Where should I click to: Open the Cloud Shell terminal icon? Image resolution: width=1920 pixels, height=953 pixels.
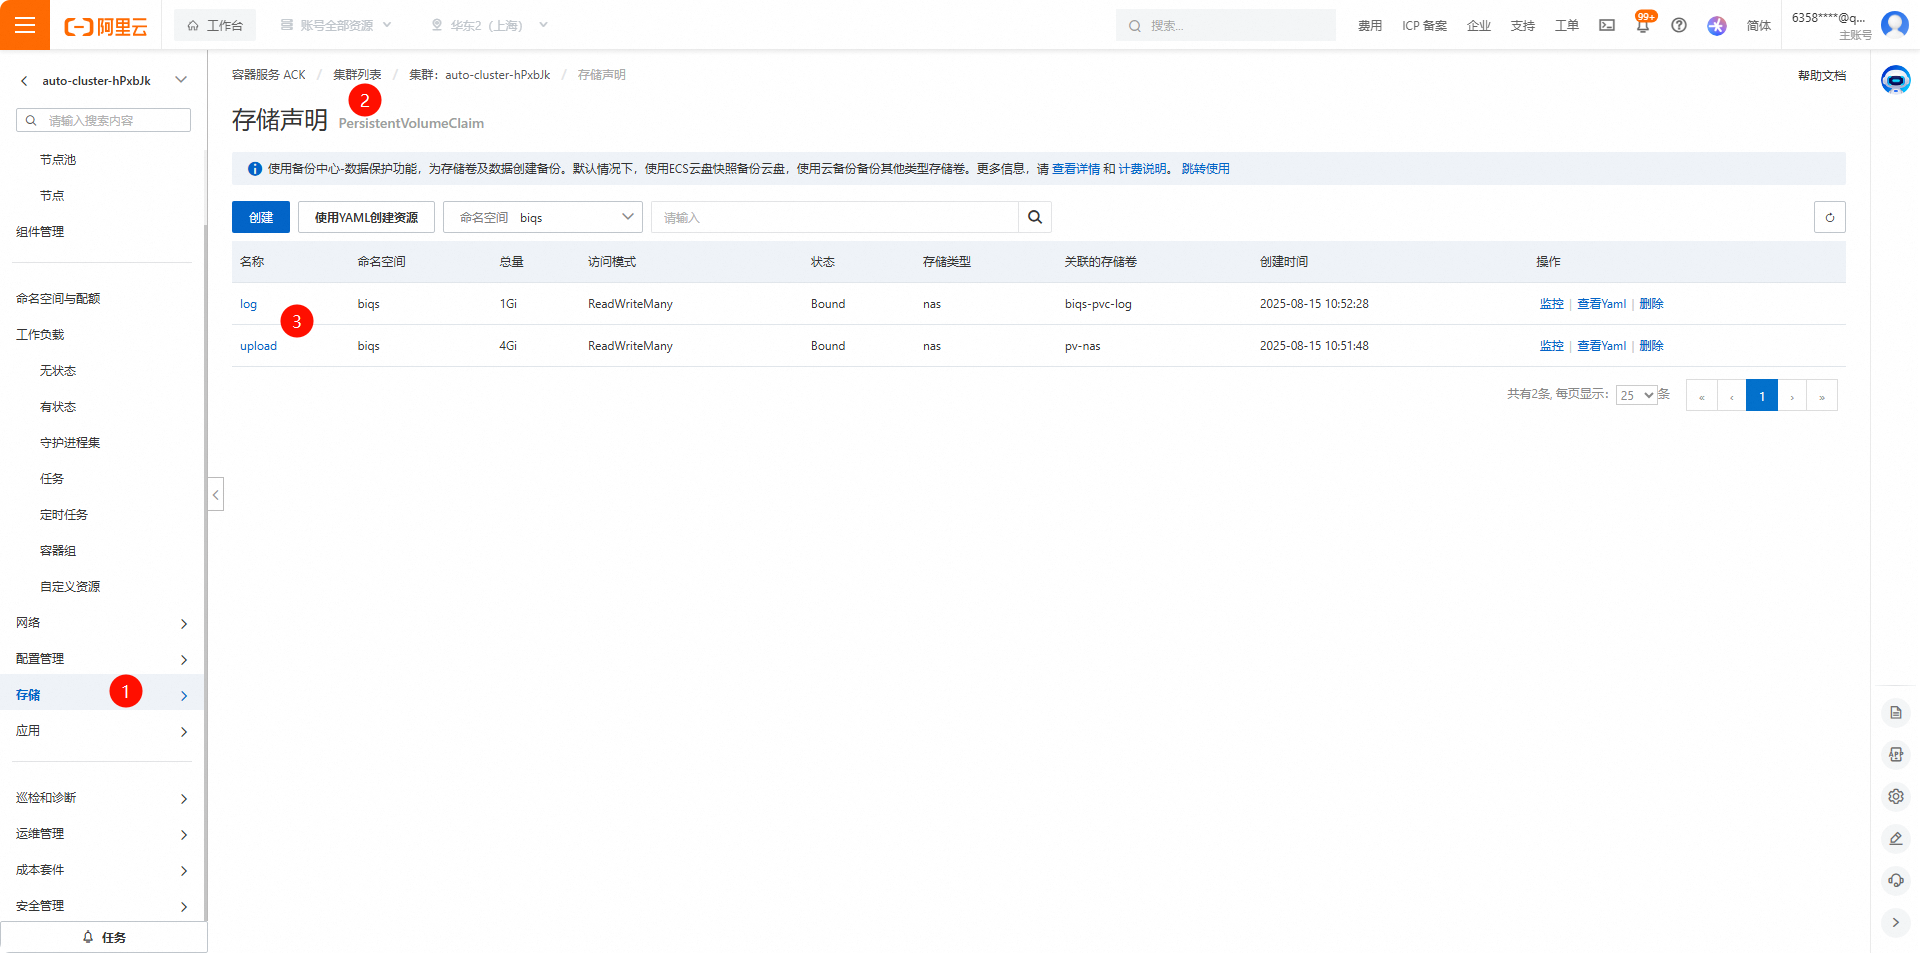point(1606,26)
